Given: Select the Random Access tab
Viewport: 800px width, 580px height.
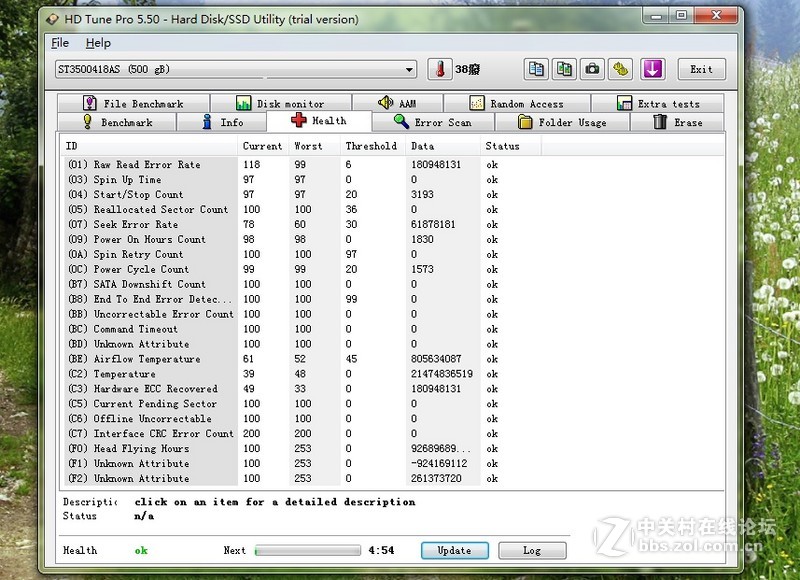Looking at the screenshot, I should coord(517,104).
